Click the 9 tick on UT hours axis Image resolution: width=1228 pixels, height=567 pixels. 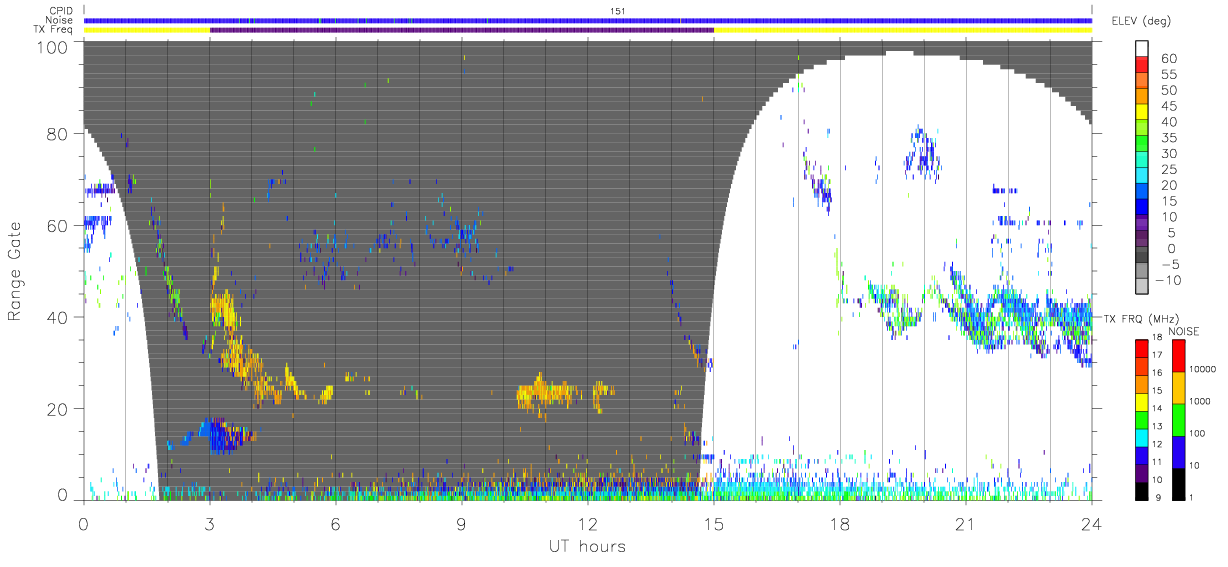click(461, 523)
